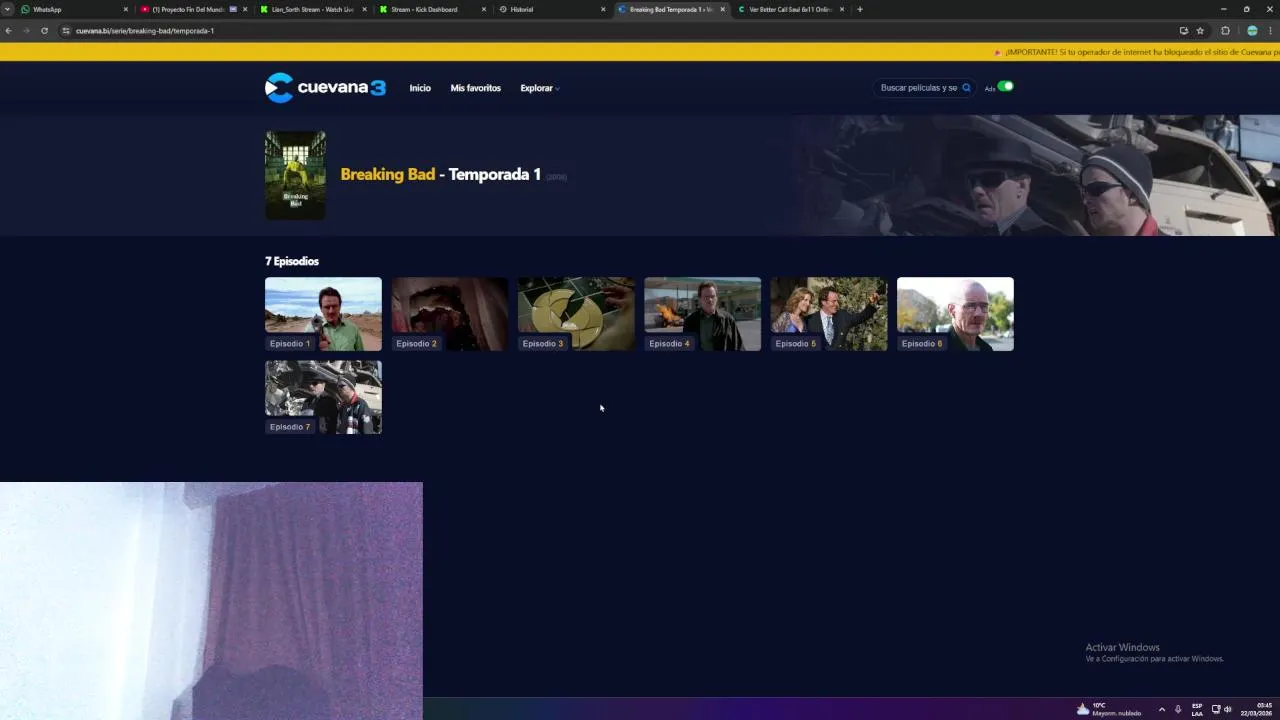This screenshot has width=1280, height=720.
Task: Switch to Stream - Kick Dashboard tab
Action: [430, 9]
